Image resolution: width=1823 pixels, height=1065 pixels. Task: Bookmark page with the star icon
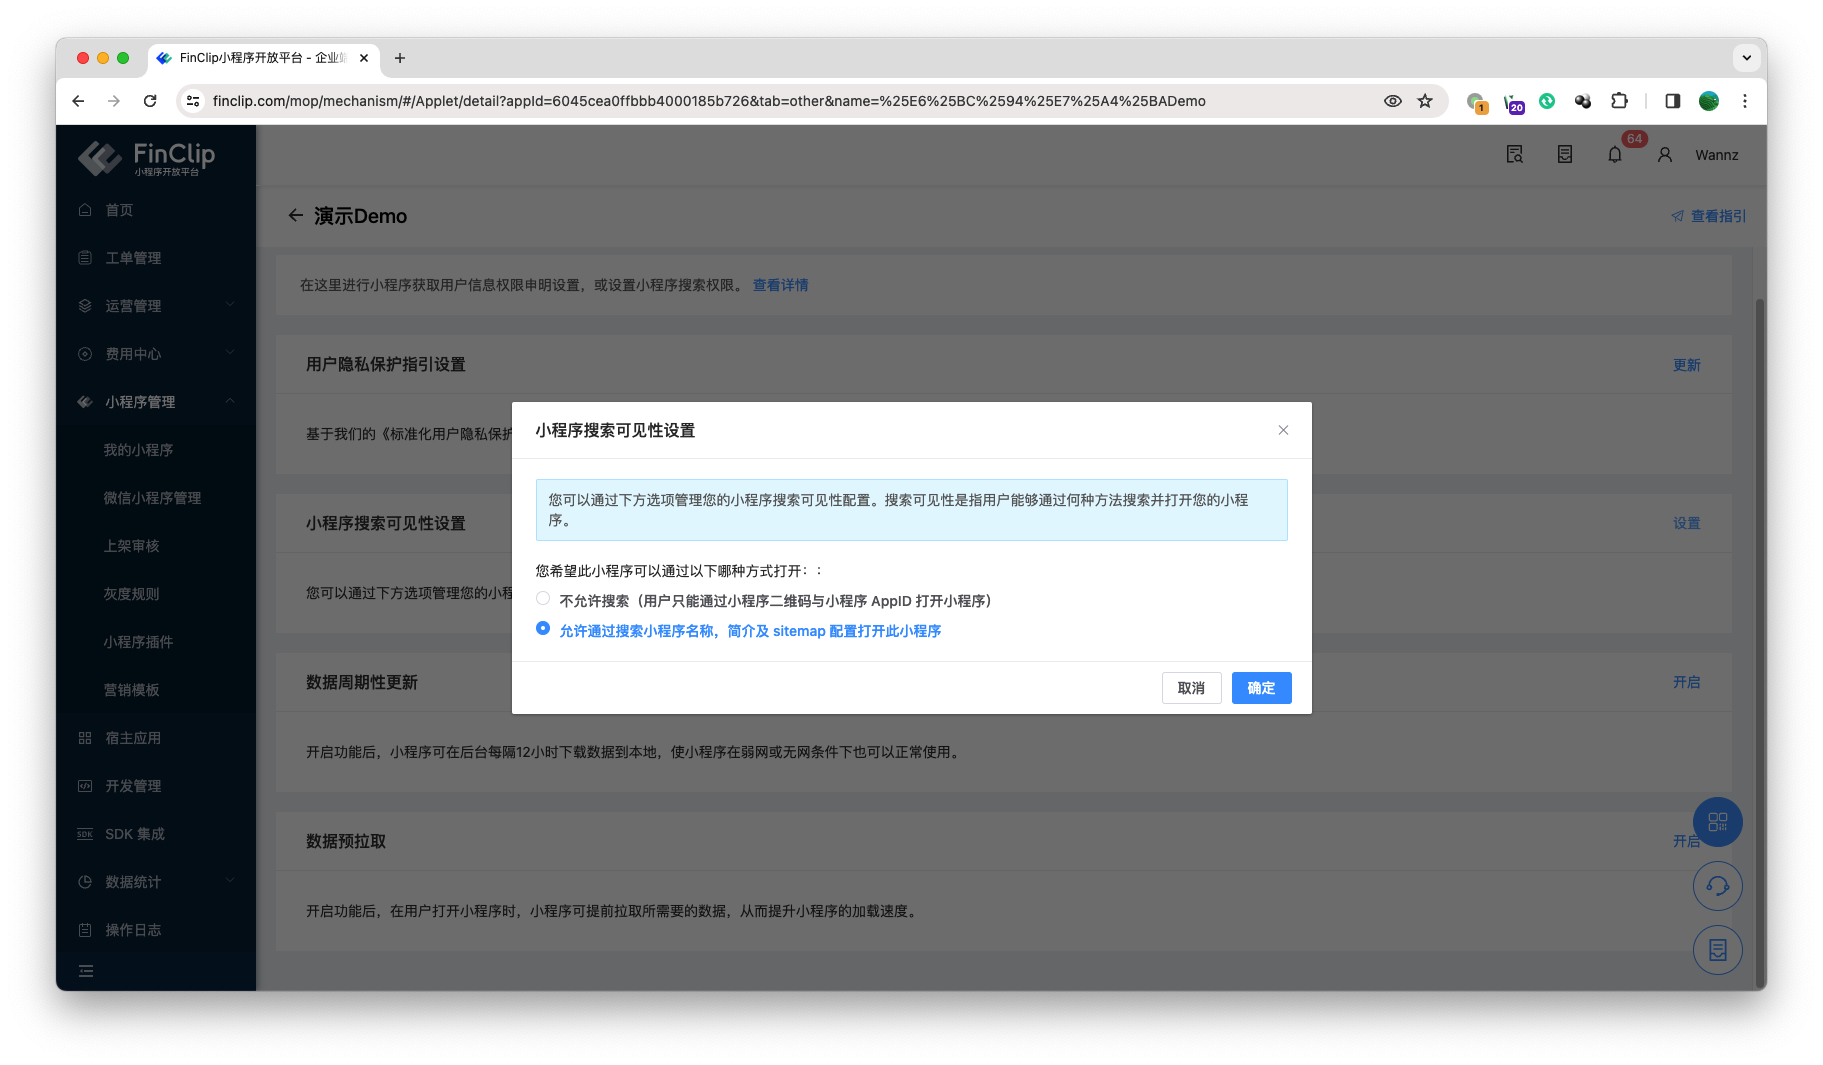point(1425,101)
